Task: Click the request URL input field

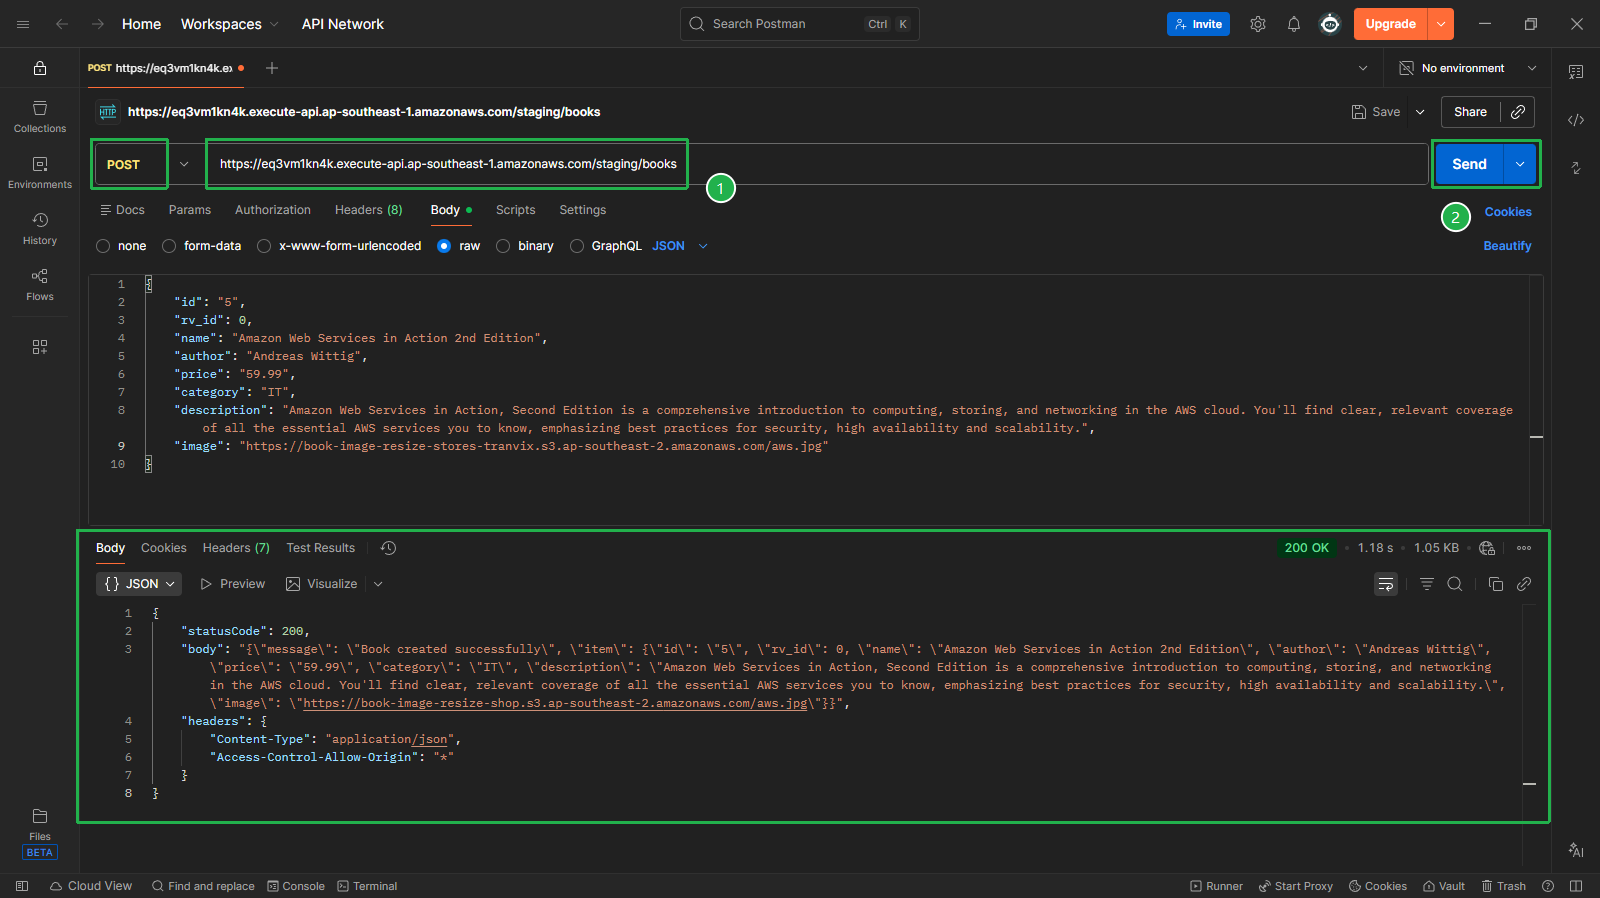Action: (817, 164)
